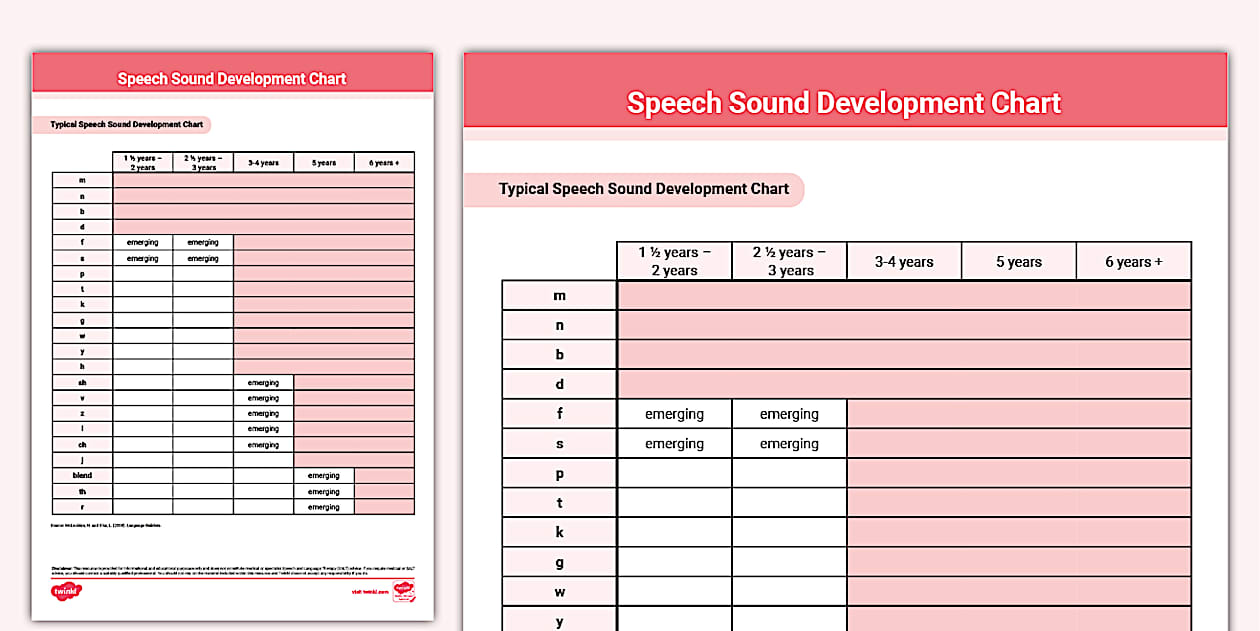Click the 'm' sound row label

coord(558,295)
